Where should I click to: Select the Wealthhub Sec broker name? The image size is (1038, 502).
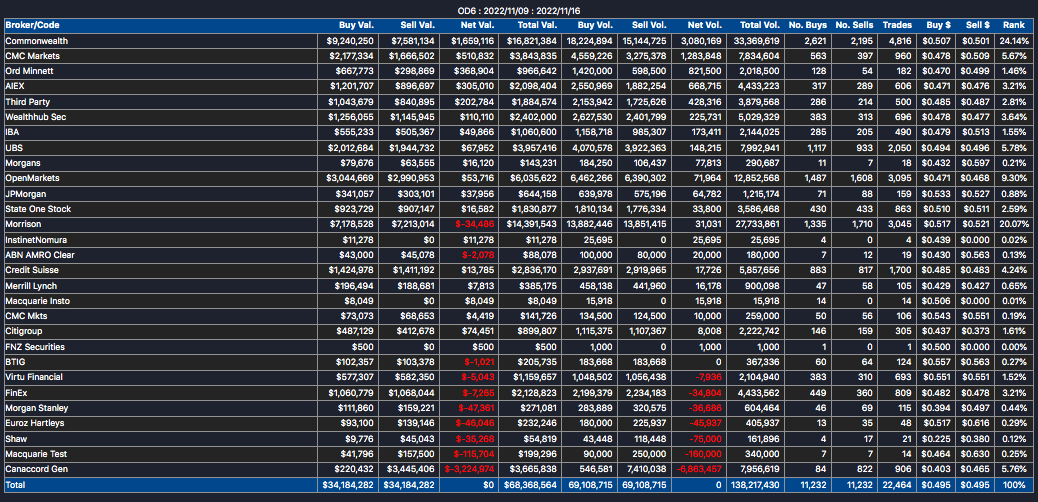(35, 117)
